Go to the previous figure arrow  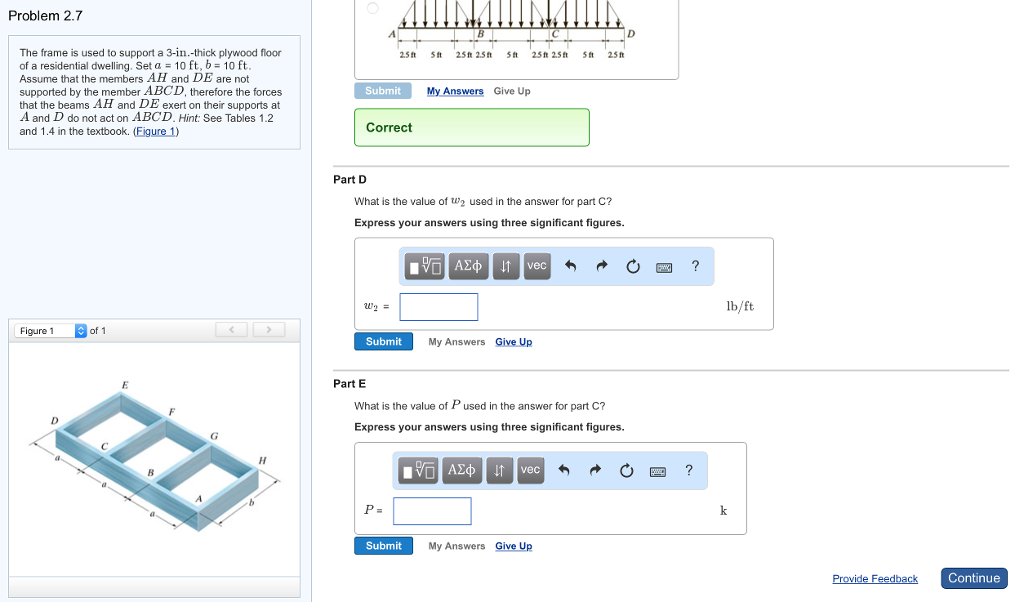point(232,330)
